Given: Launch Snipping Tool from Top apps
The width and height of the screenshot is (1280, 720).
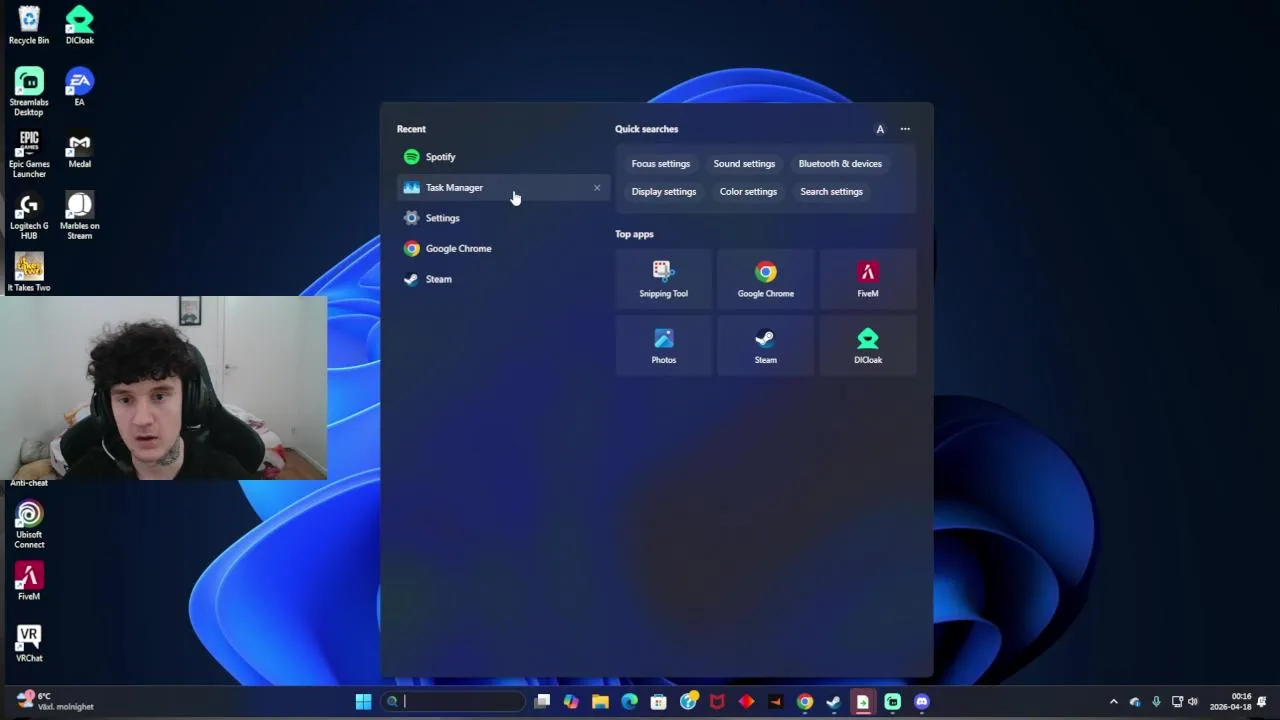Looking at the screenshot, I should click(x=664, y=279).
